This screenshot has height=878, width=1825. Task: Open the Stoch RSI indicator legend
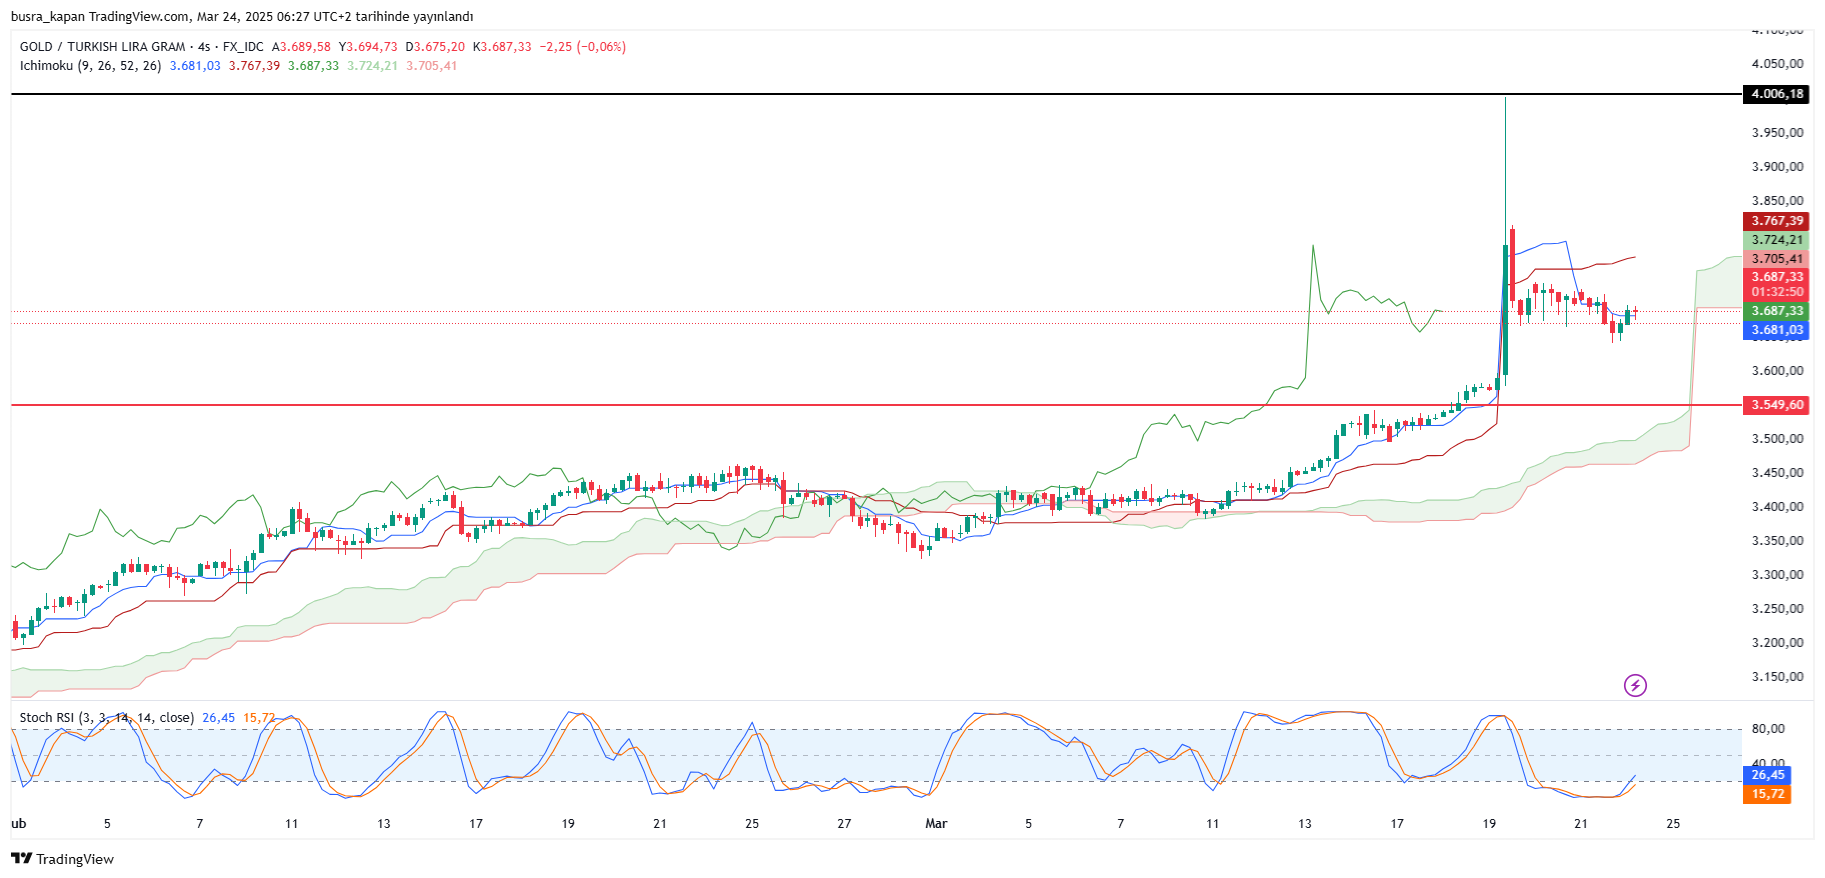click(106, 718)
